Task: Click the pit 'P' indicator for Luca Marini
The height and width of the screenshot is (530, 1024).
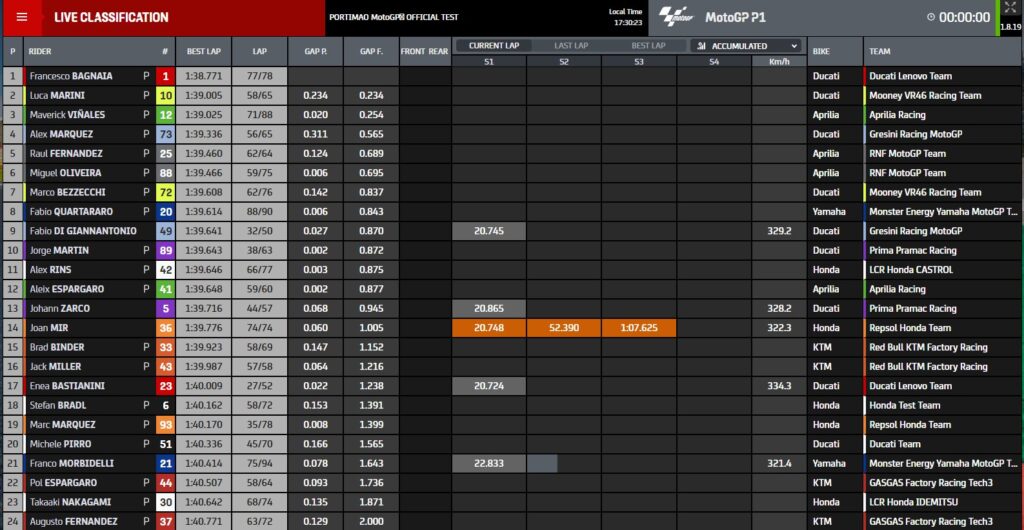Action: tap(146, 95)
